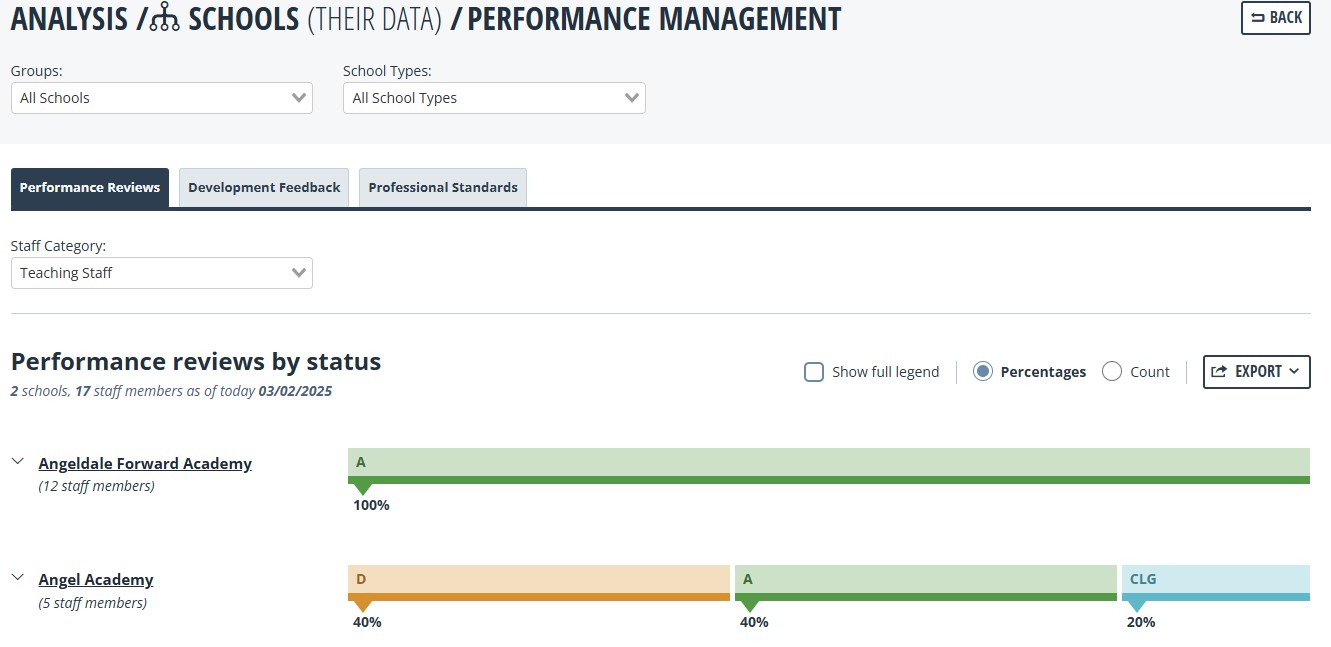
Task: Click the BACK button at top right
Action: click(1276, 18)
